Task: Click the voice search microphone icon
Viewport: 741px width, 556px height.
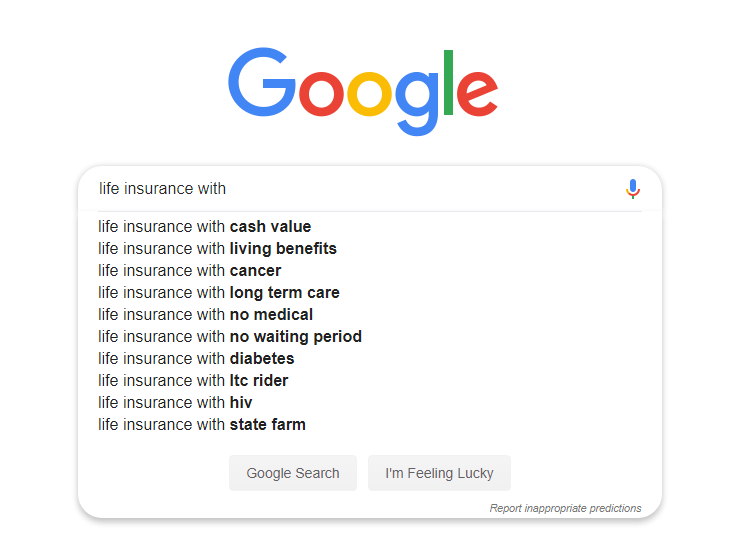Action: pos(632,189)
